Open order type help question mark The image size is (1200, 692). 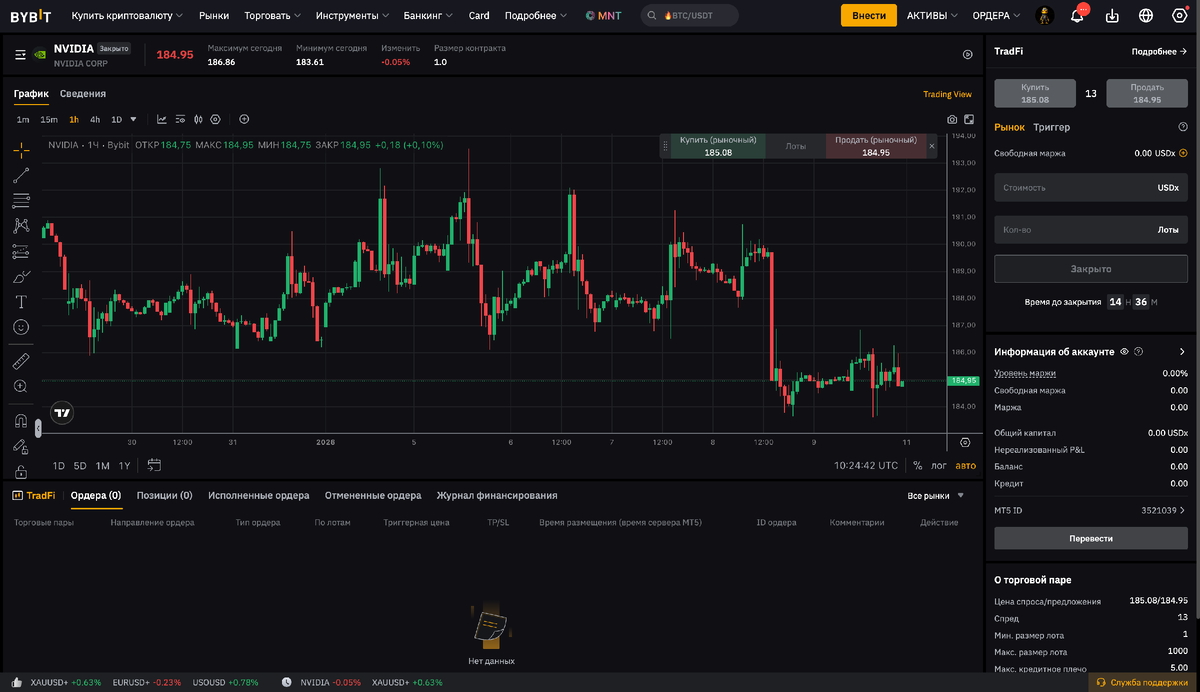tap(1183, 127)
